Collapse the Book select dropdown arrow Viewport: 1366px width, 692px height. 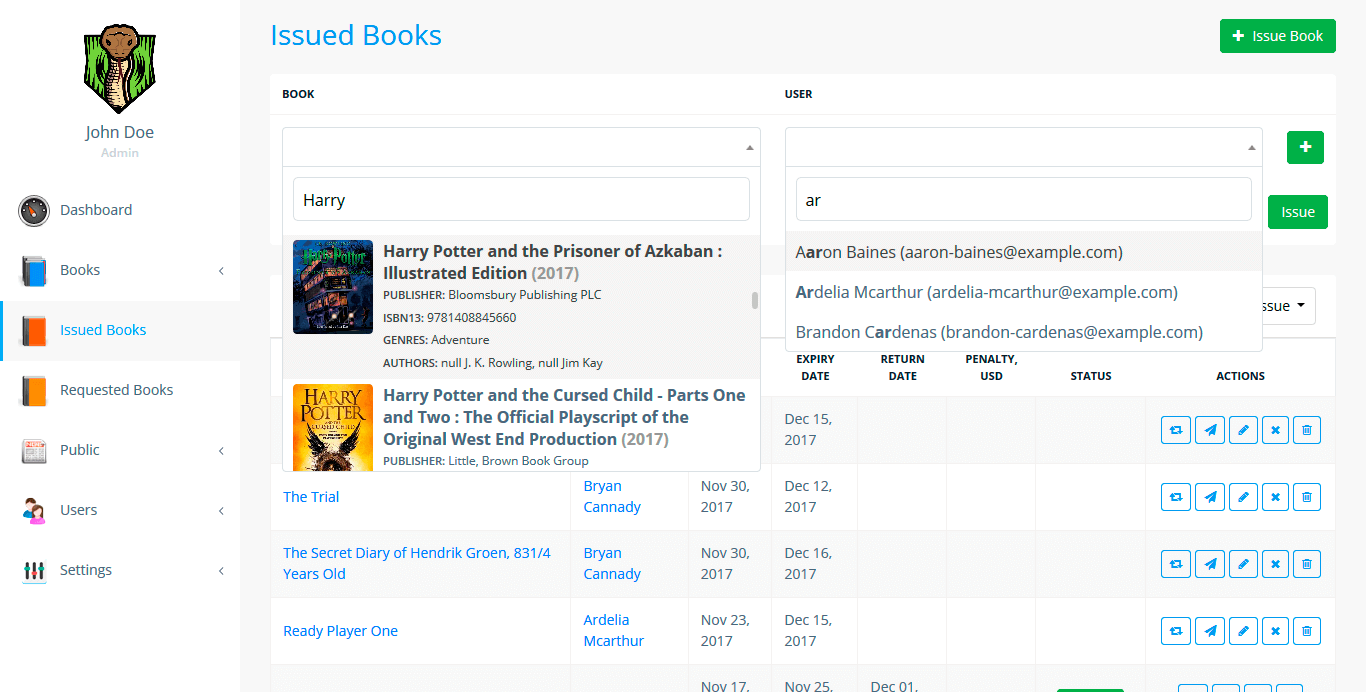(749, 148)
